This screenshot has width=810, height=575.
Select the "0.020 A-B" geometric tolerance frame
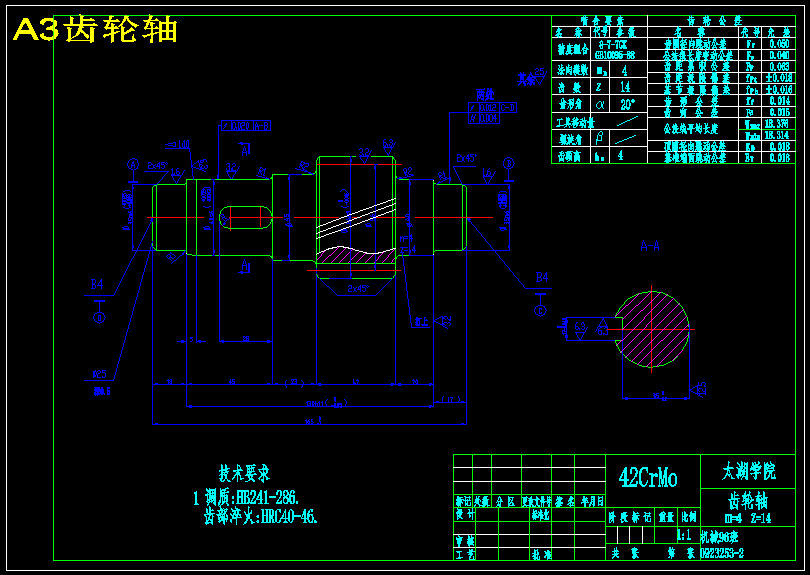tap(246, 126)
